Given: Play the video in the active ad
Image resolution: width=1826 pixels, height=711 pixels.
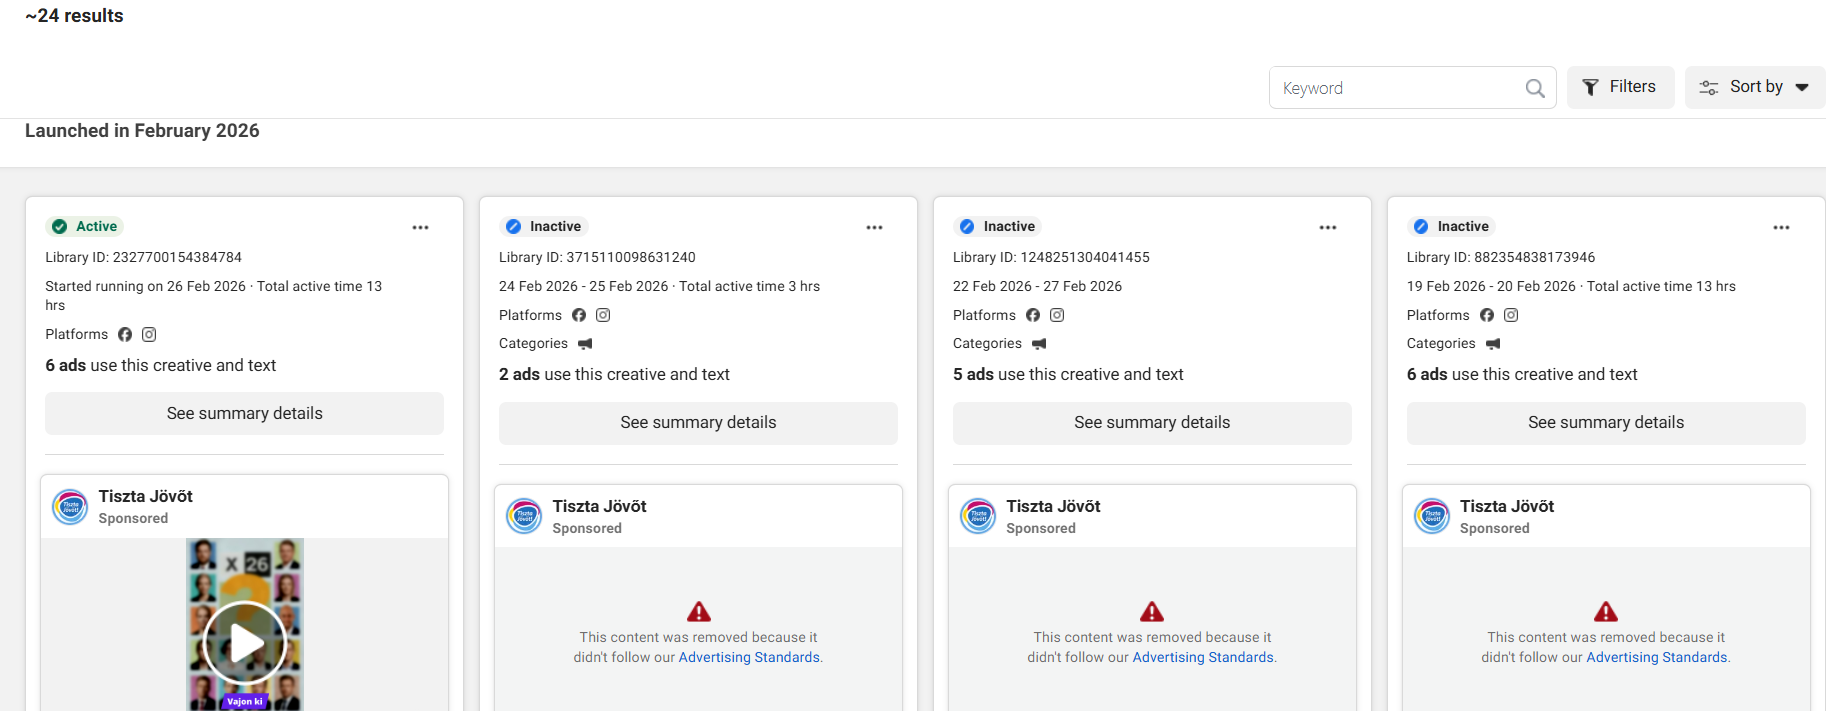Looking at the screenshot, I should point(245,642).
